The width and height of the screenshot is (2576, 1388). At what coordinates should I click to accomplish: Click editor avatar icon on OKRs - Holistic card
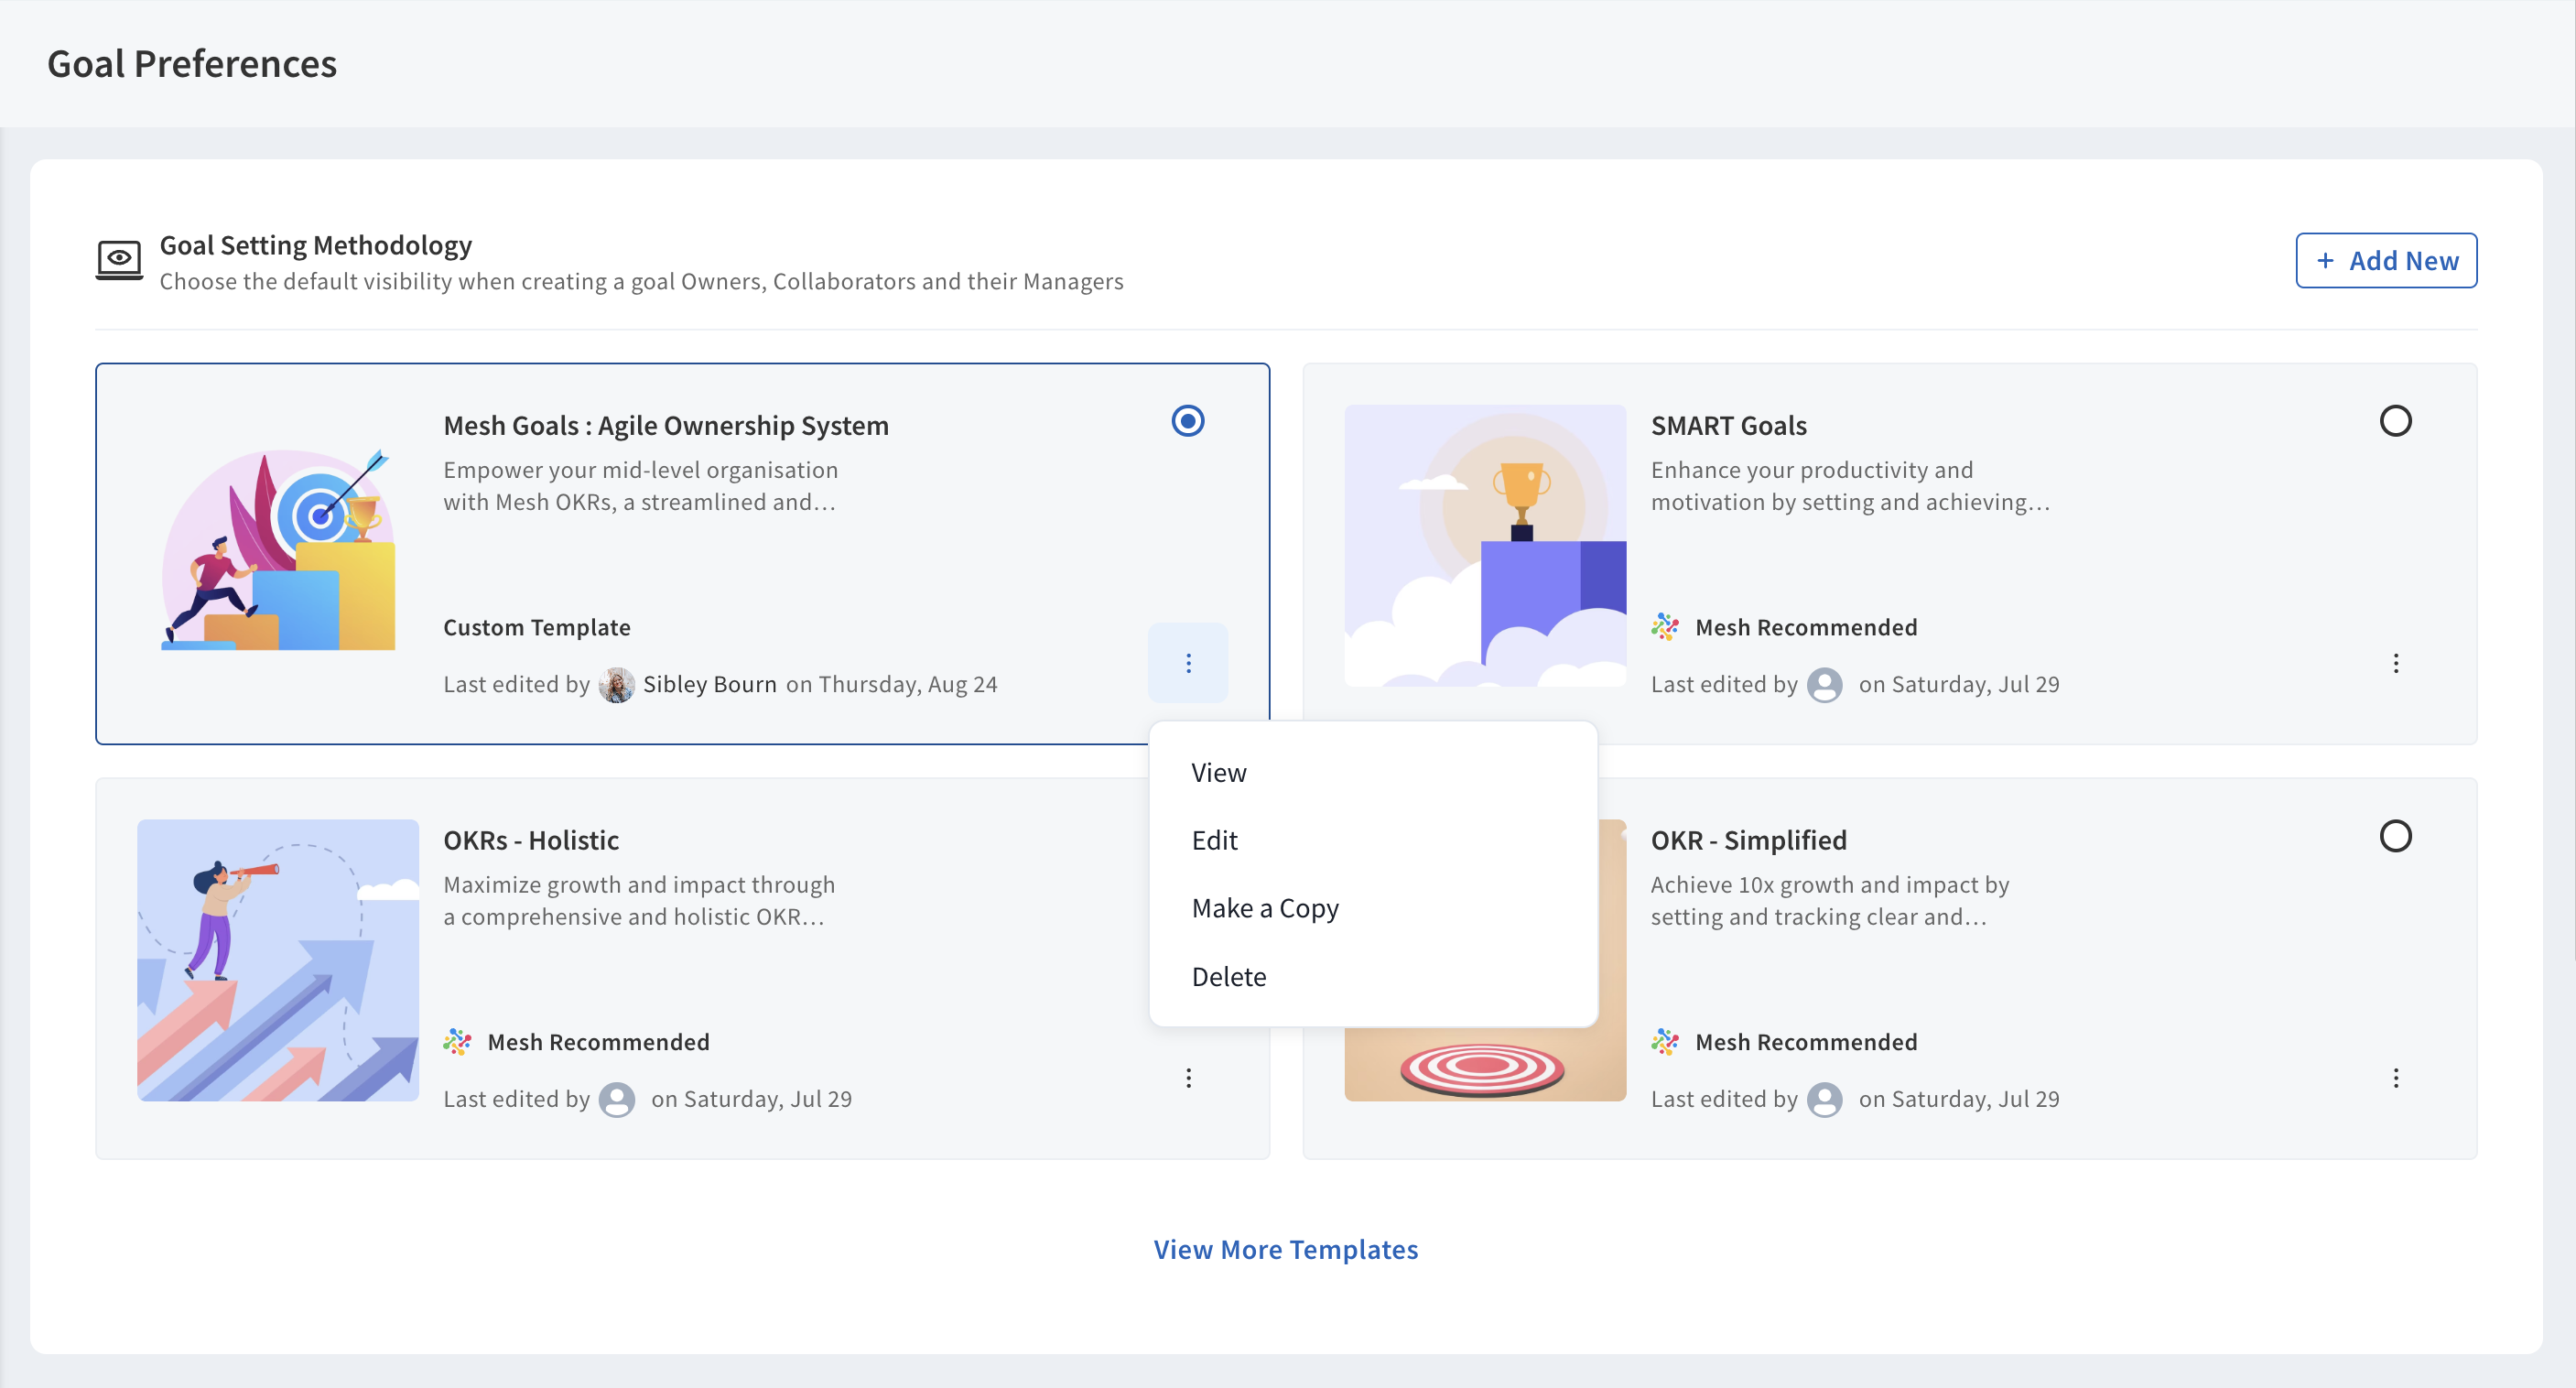pyautogui.click(x=616, y=1100)
